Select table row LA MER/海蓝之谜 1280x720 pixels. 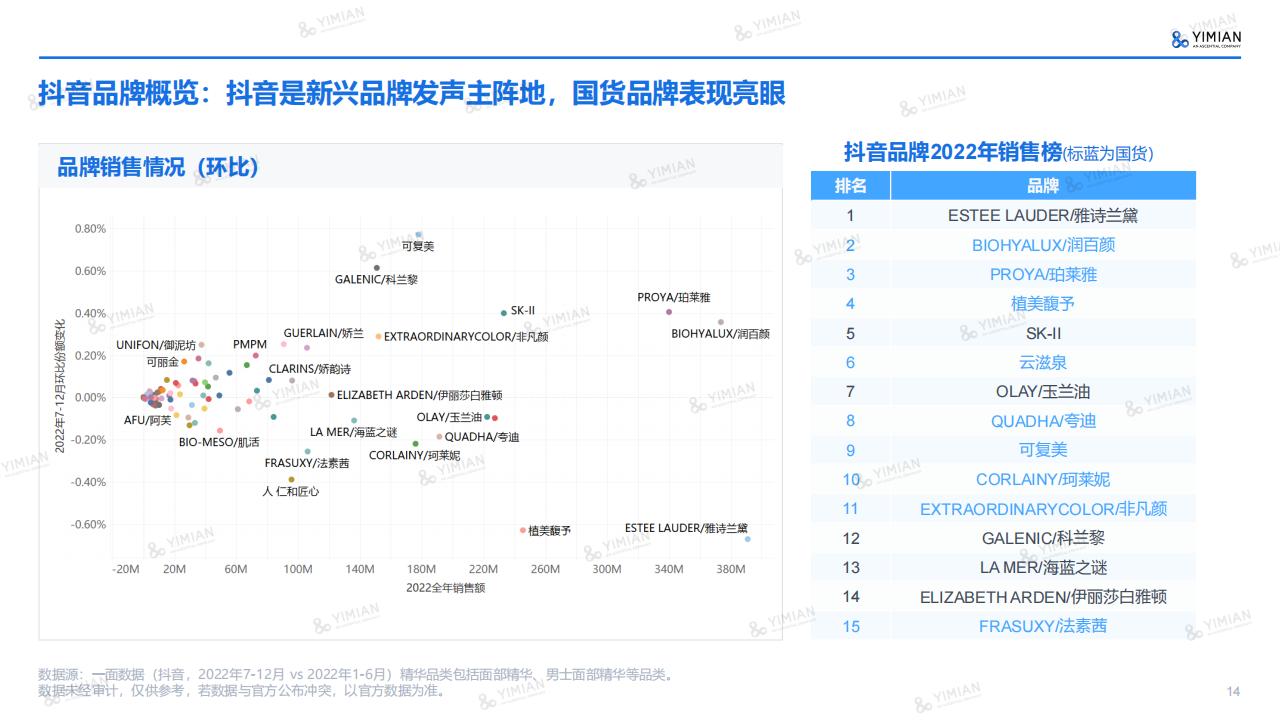(x=1003, y=567)
